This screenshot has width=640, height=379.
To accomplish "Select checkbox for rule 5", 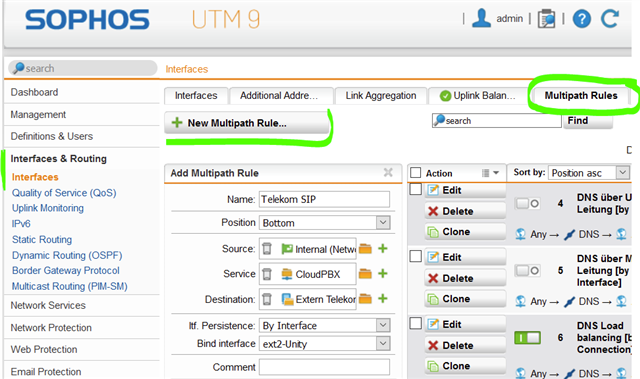I will tap(416, 256).
